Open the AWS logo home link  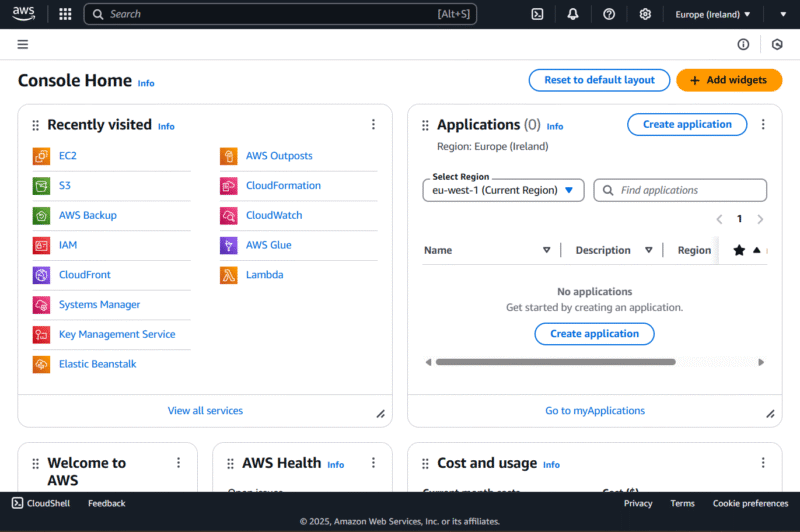coord(23,14)
